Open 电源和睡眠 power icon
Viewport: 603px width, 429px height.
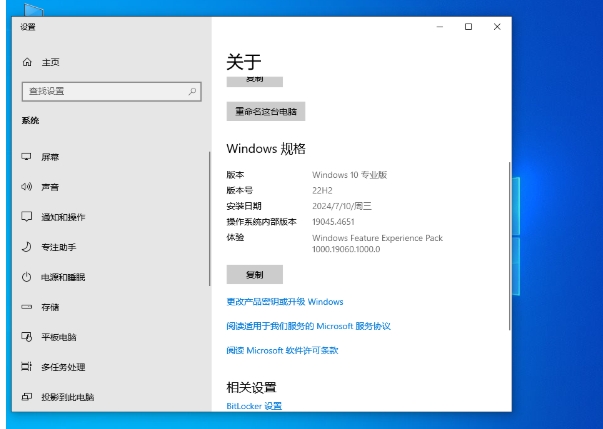pos(27,277)
